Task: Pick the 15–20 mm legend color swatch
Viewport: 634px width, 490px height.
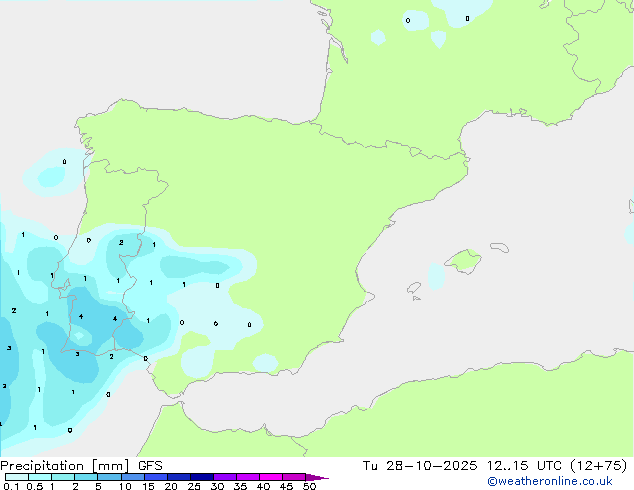Action: coord(156,477)
